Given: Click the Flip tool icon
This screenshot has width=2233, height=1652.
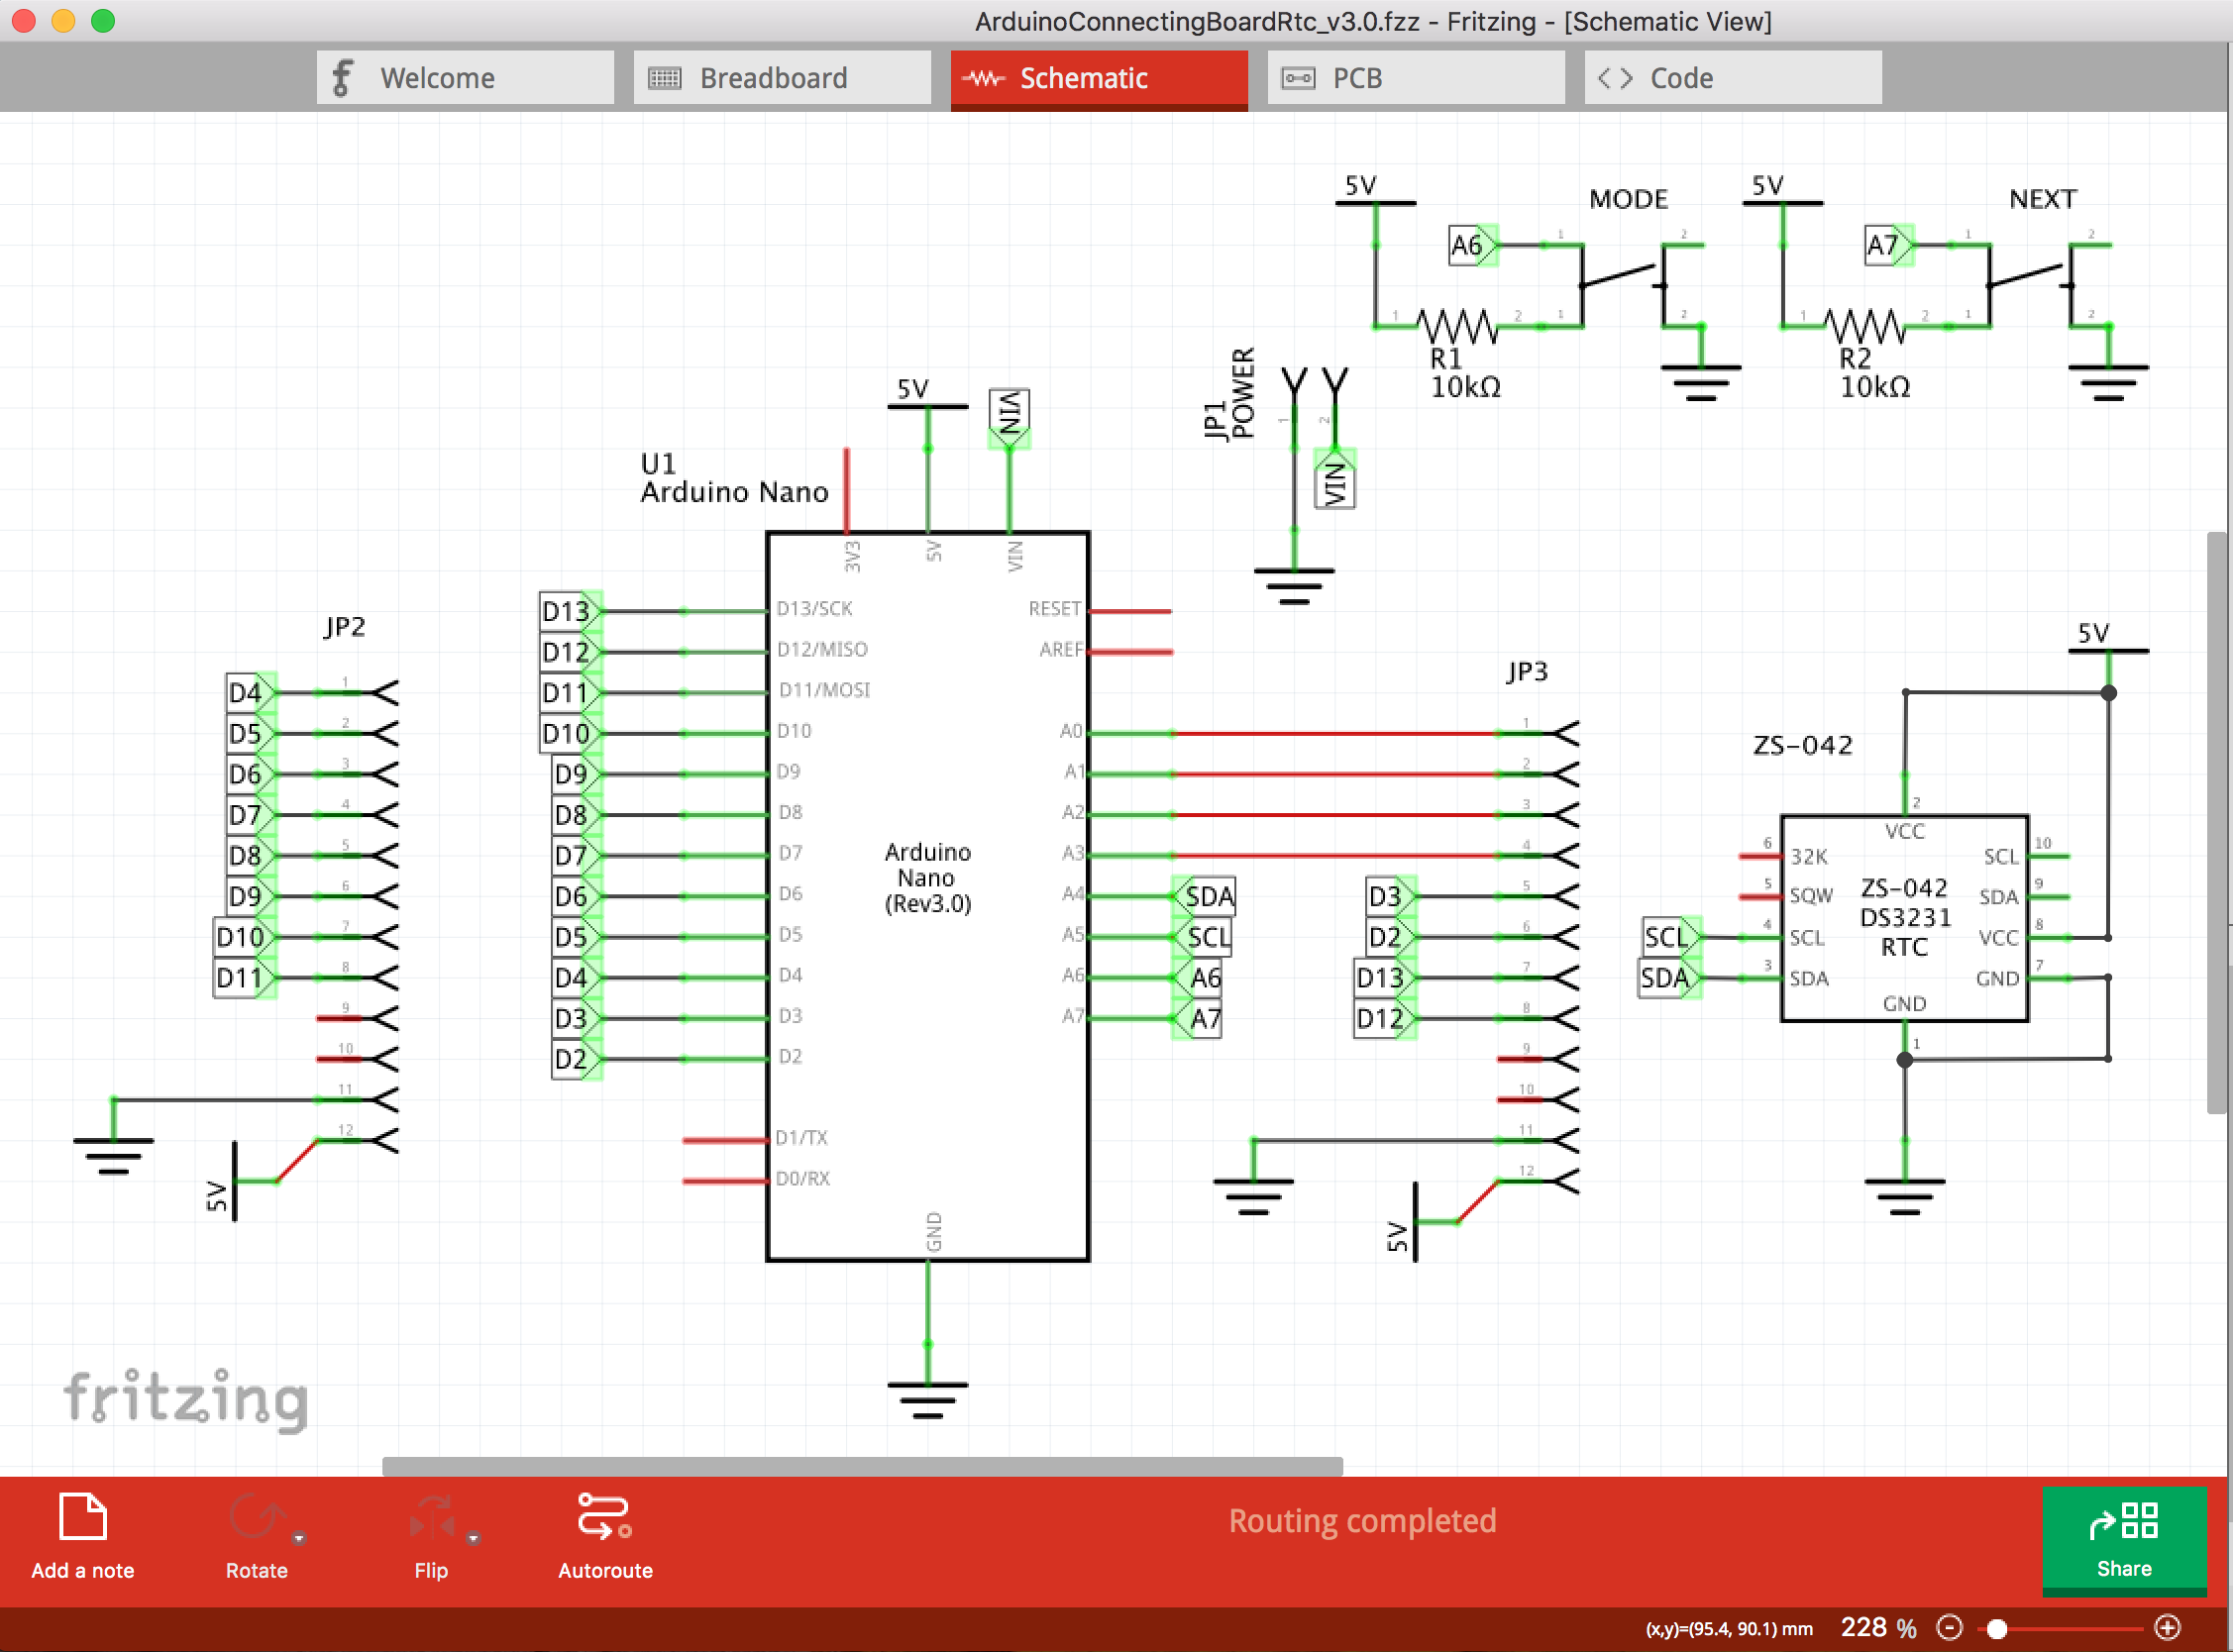Looking at the screenshot, I should pos(431,1518).
